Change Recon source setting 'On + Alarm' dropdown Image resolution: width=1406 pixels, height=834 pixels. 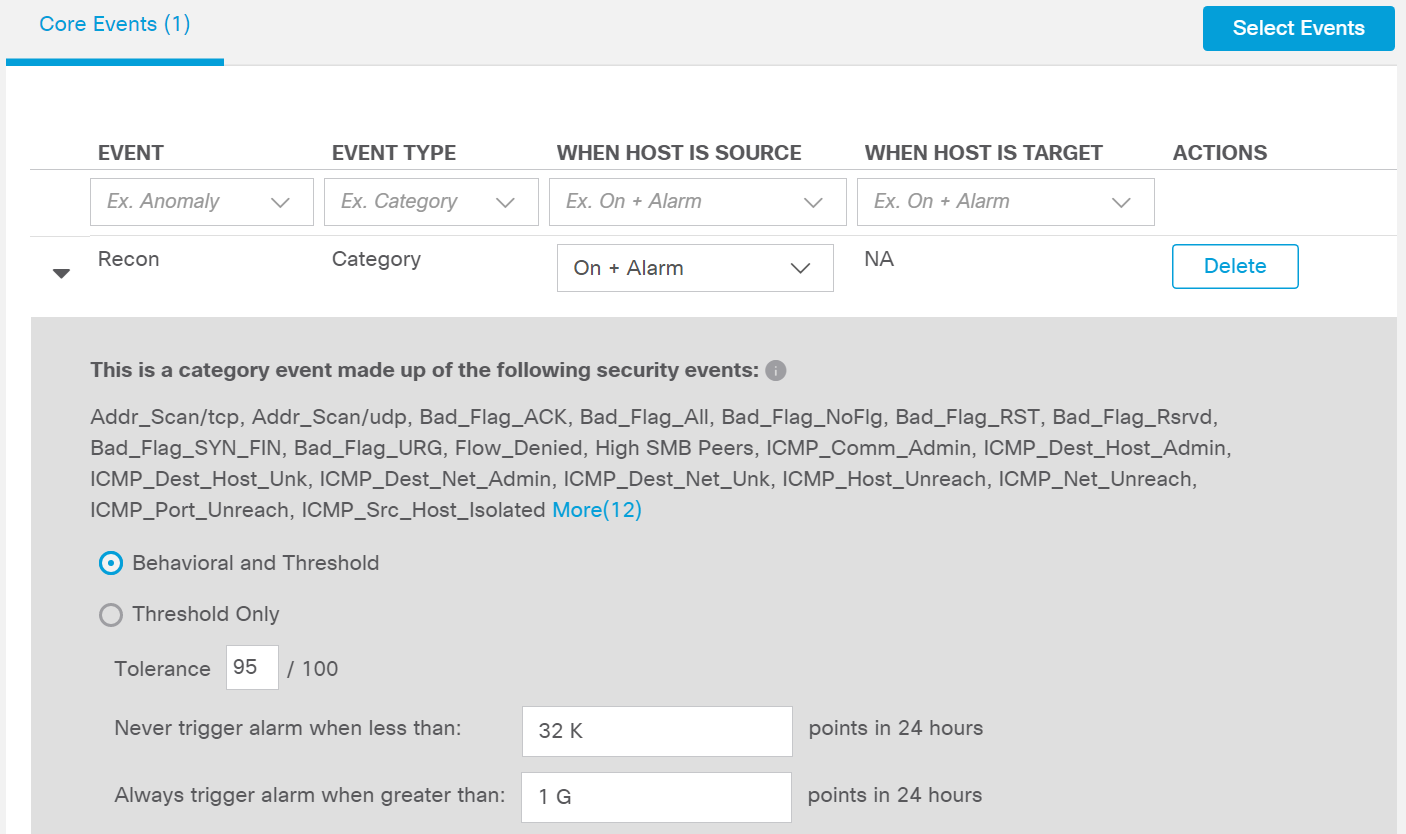pos(695,268)
